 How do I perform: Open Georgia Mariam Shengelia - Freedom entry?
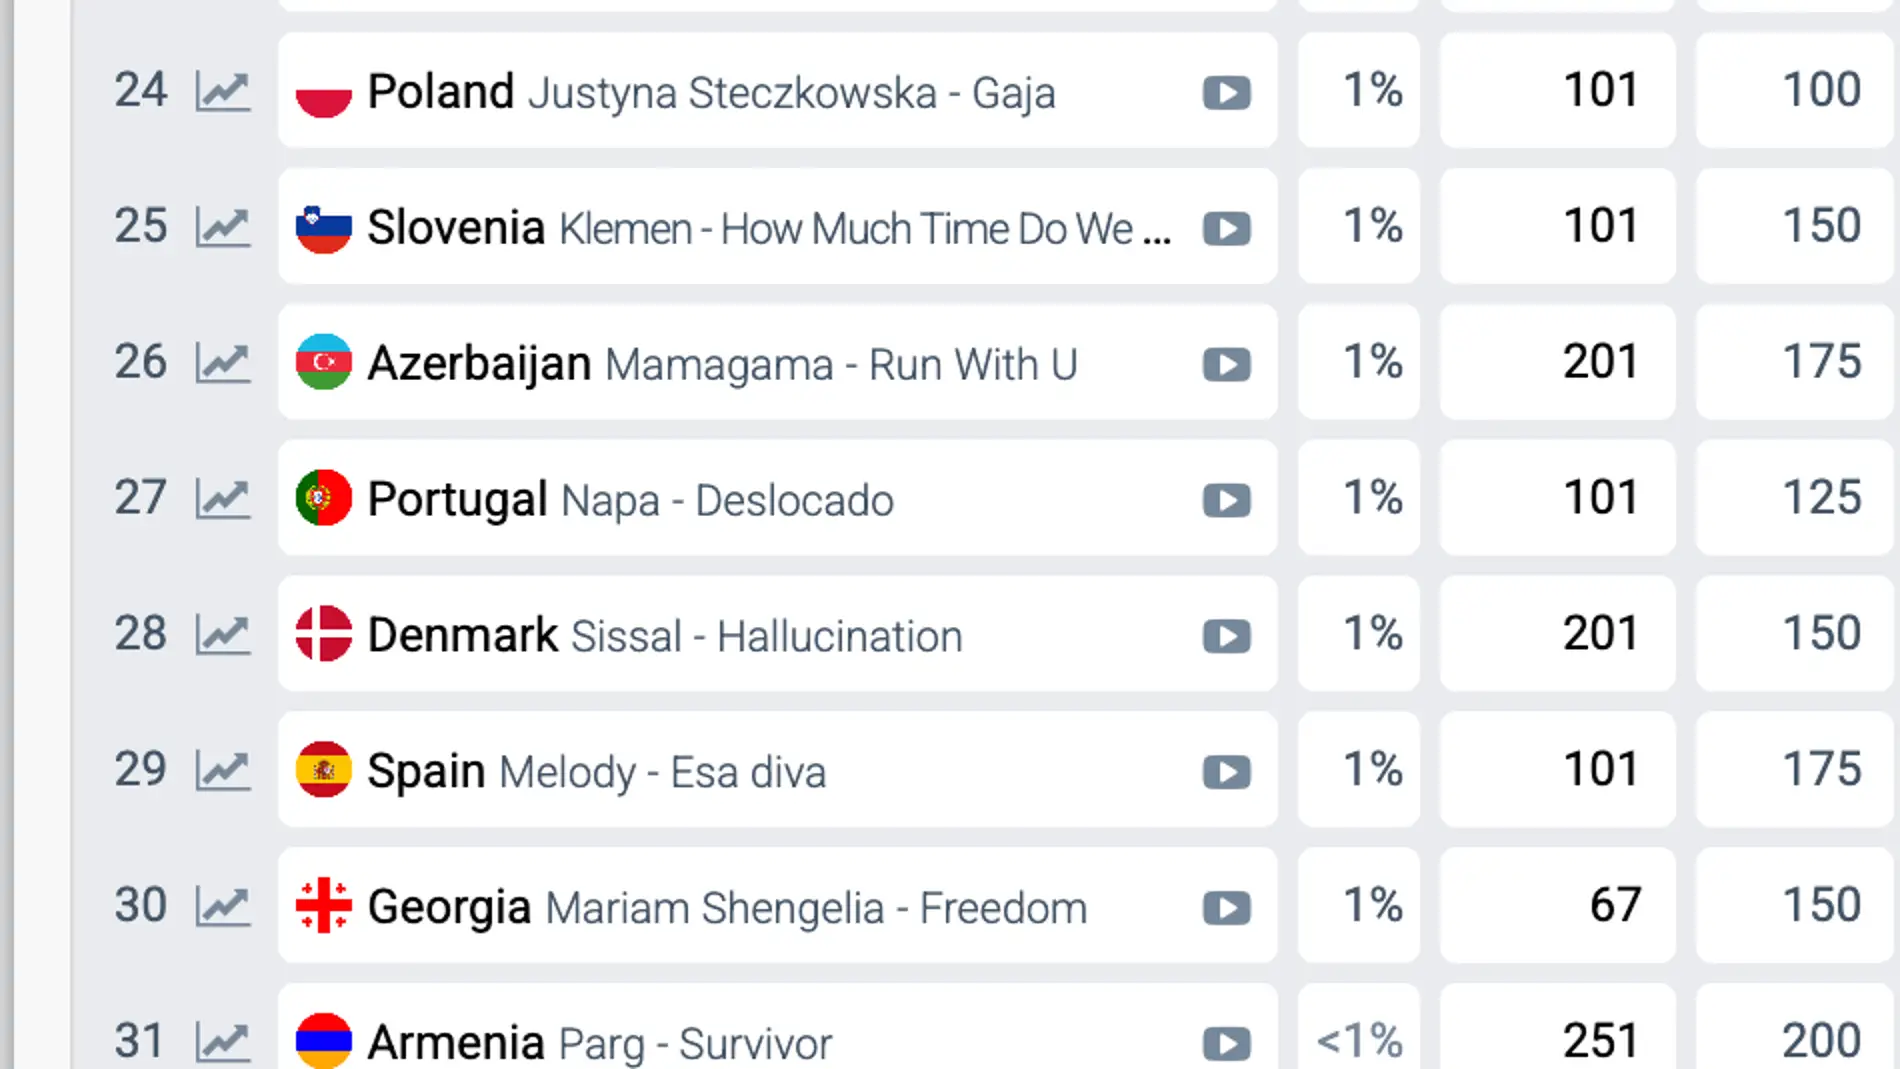727,908
